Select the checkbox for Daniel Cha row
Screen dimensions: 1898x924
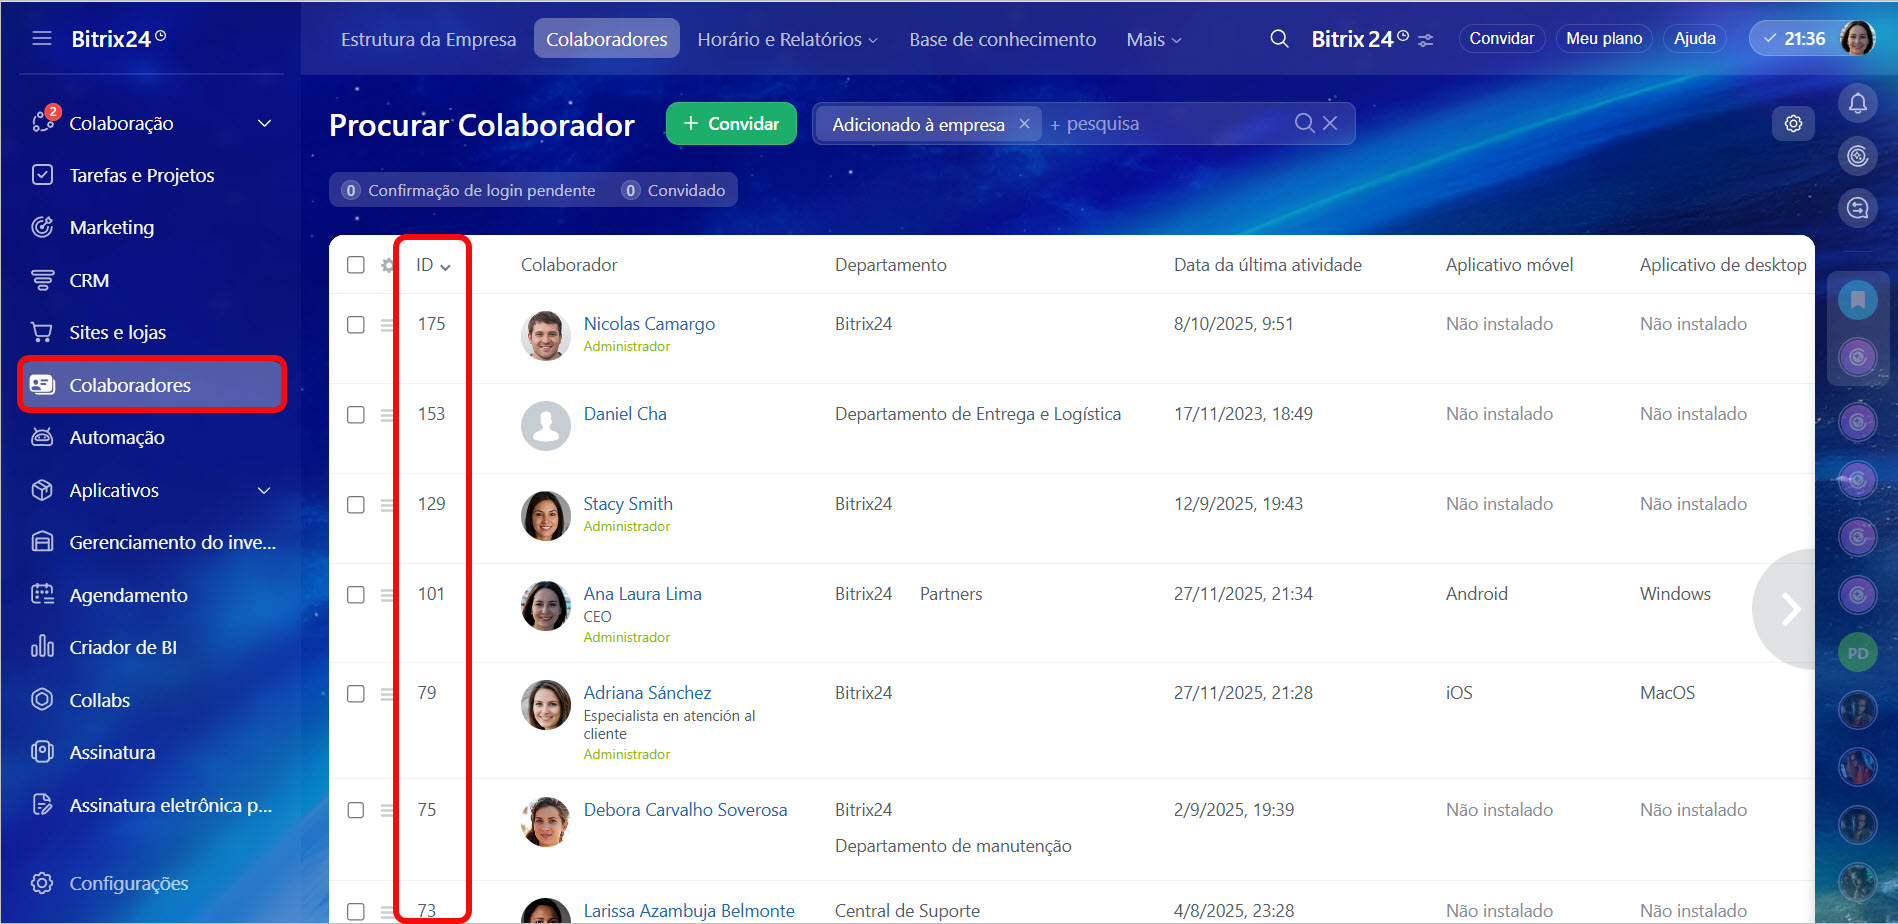356,415
